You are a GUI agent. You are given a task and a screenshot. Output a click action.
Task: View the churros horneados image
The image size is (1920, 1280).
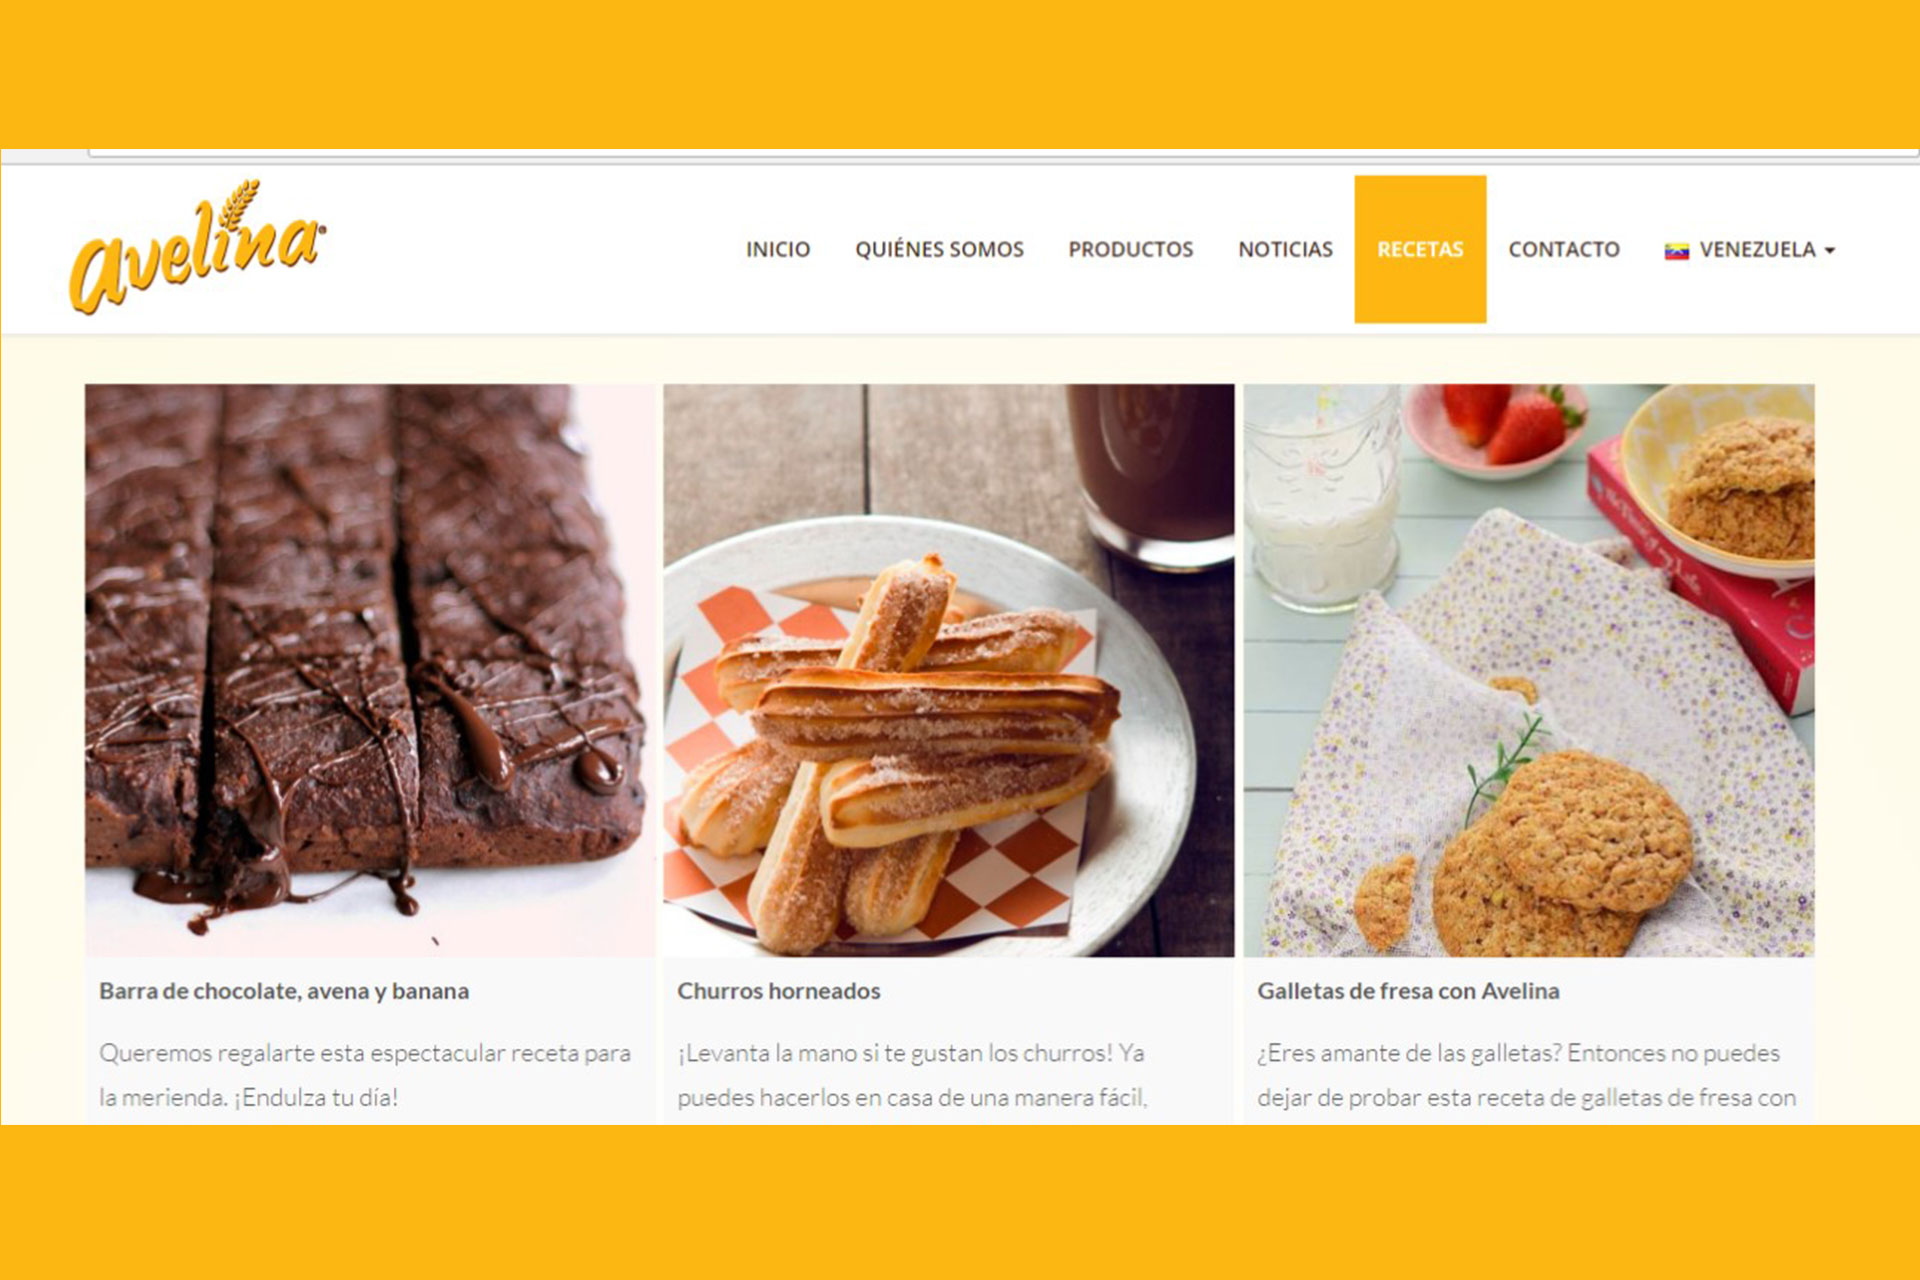click(949, 670)
